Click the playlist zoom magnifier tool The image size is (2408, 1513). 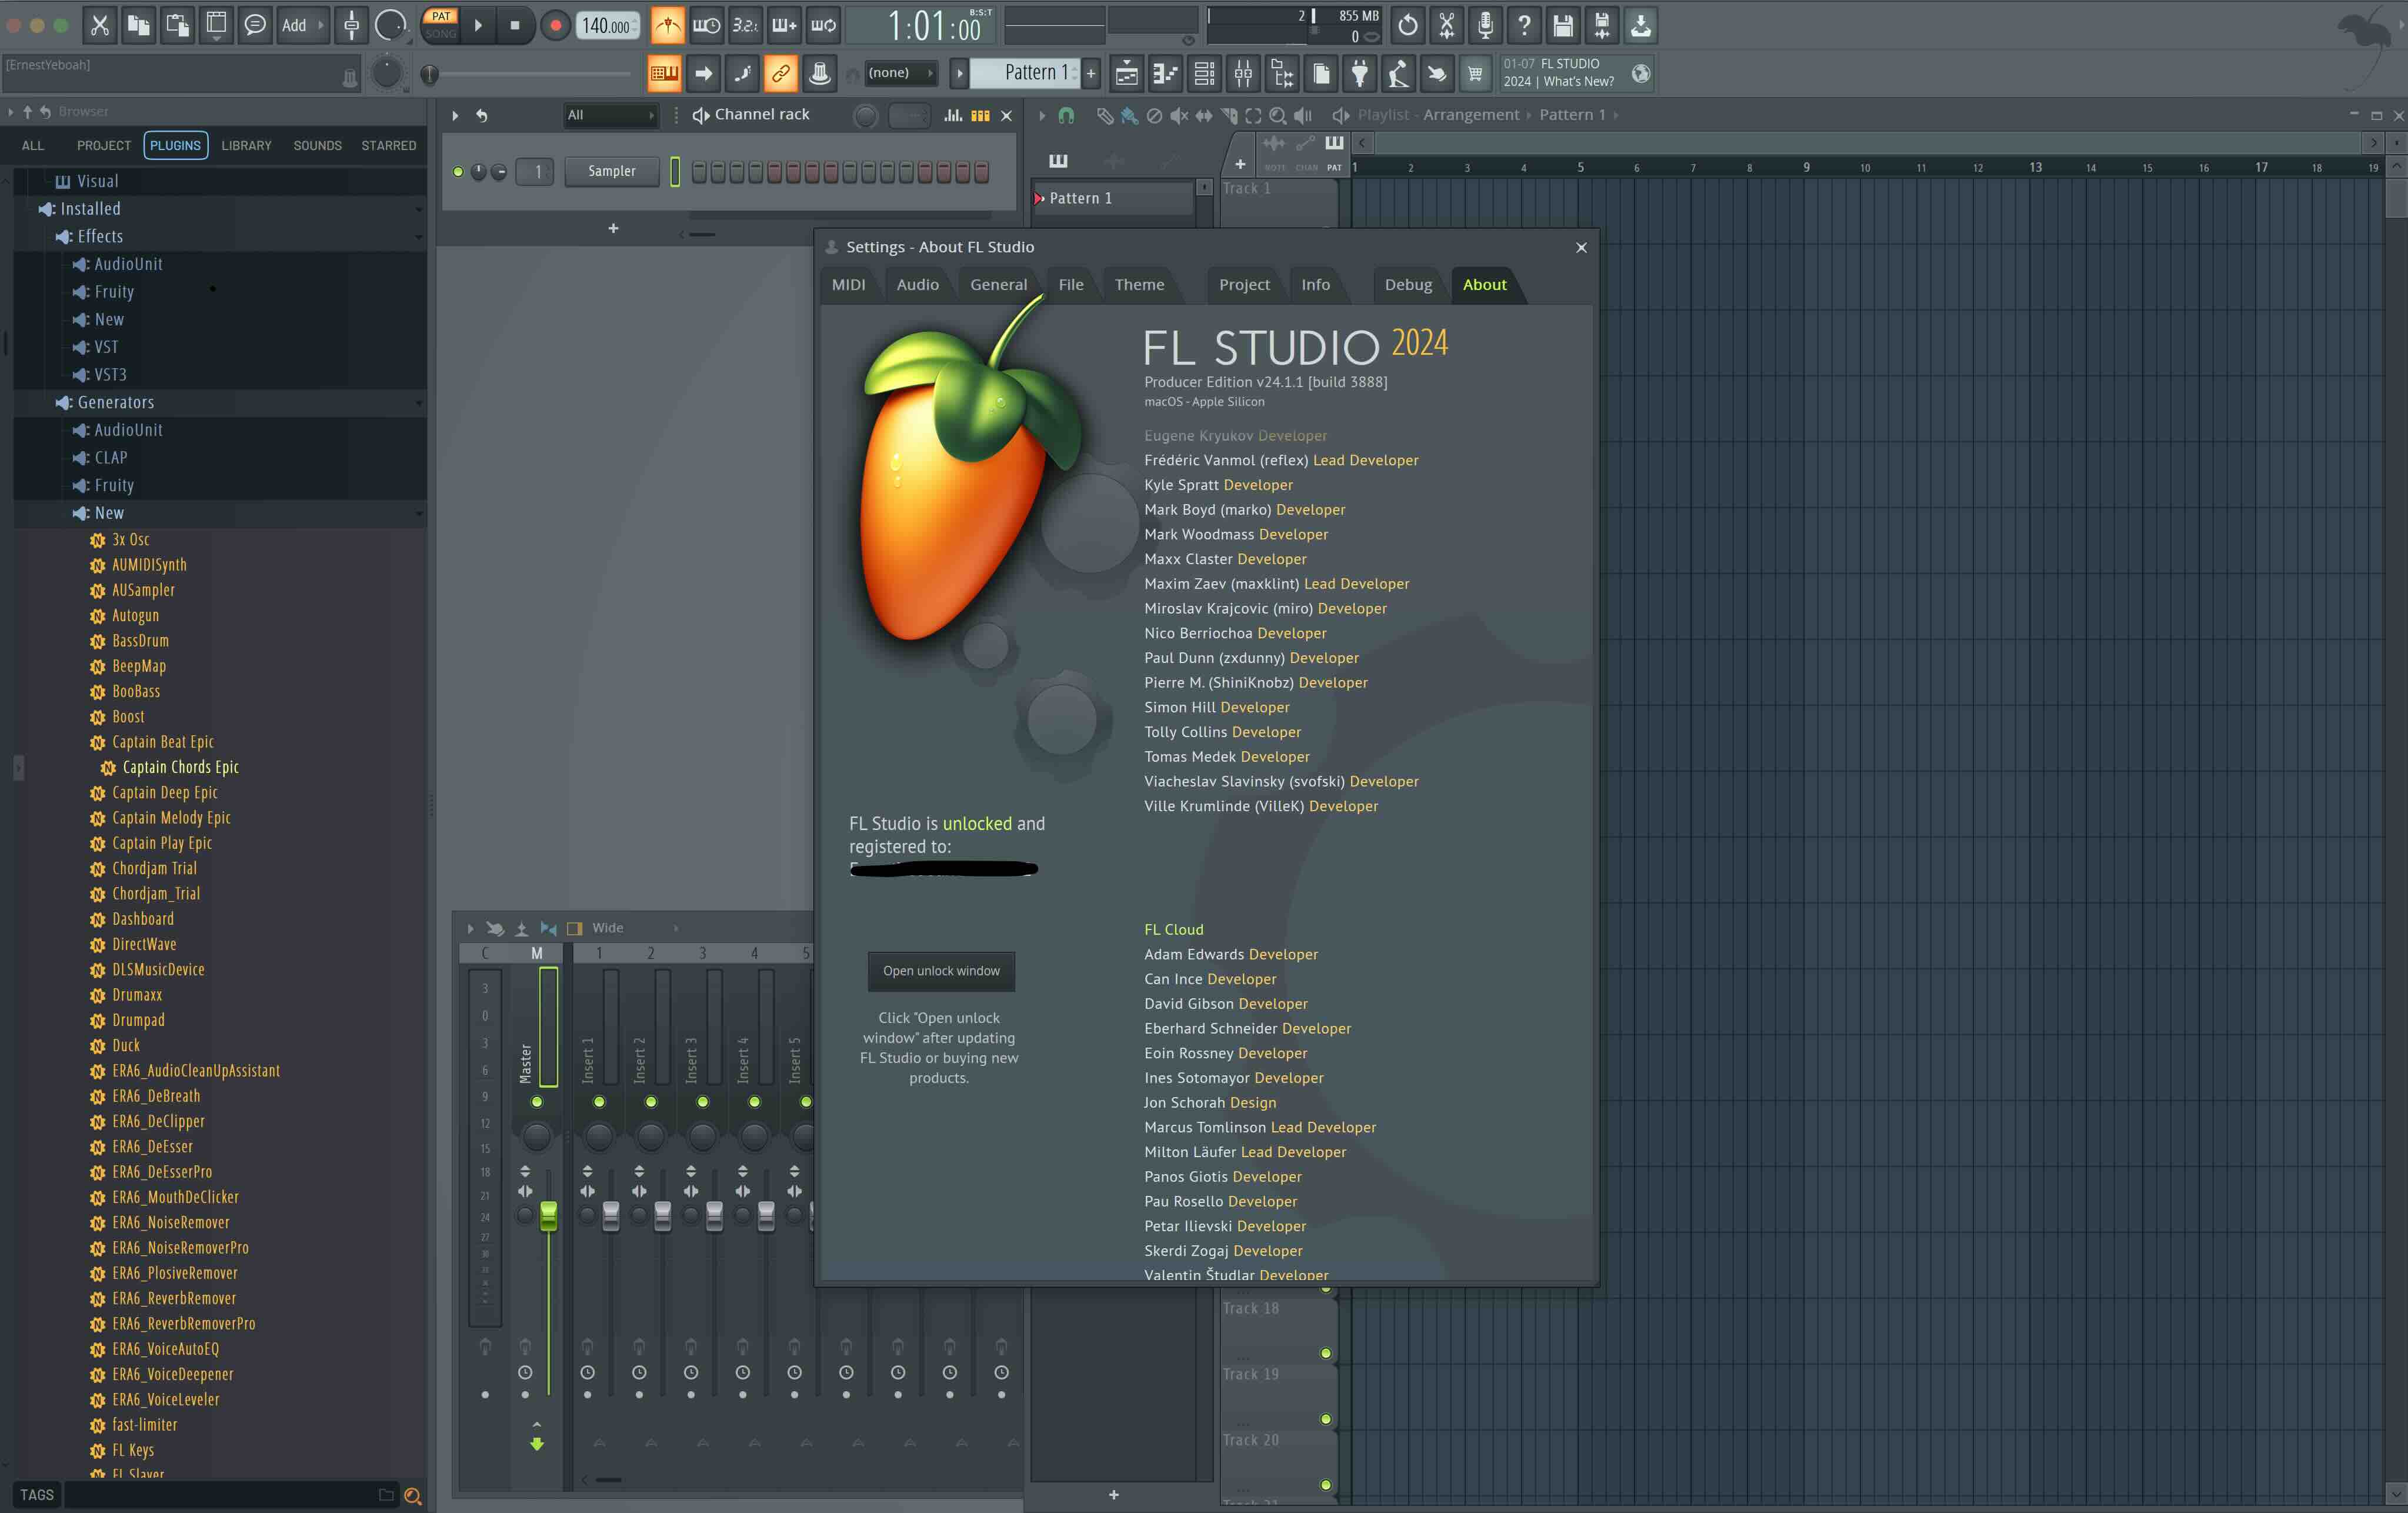point(1277,115)
